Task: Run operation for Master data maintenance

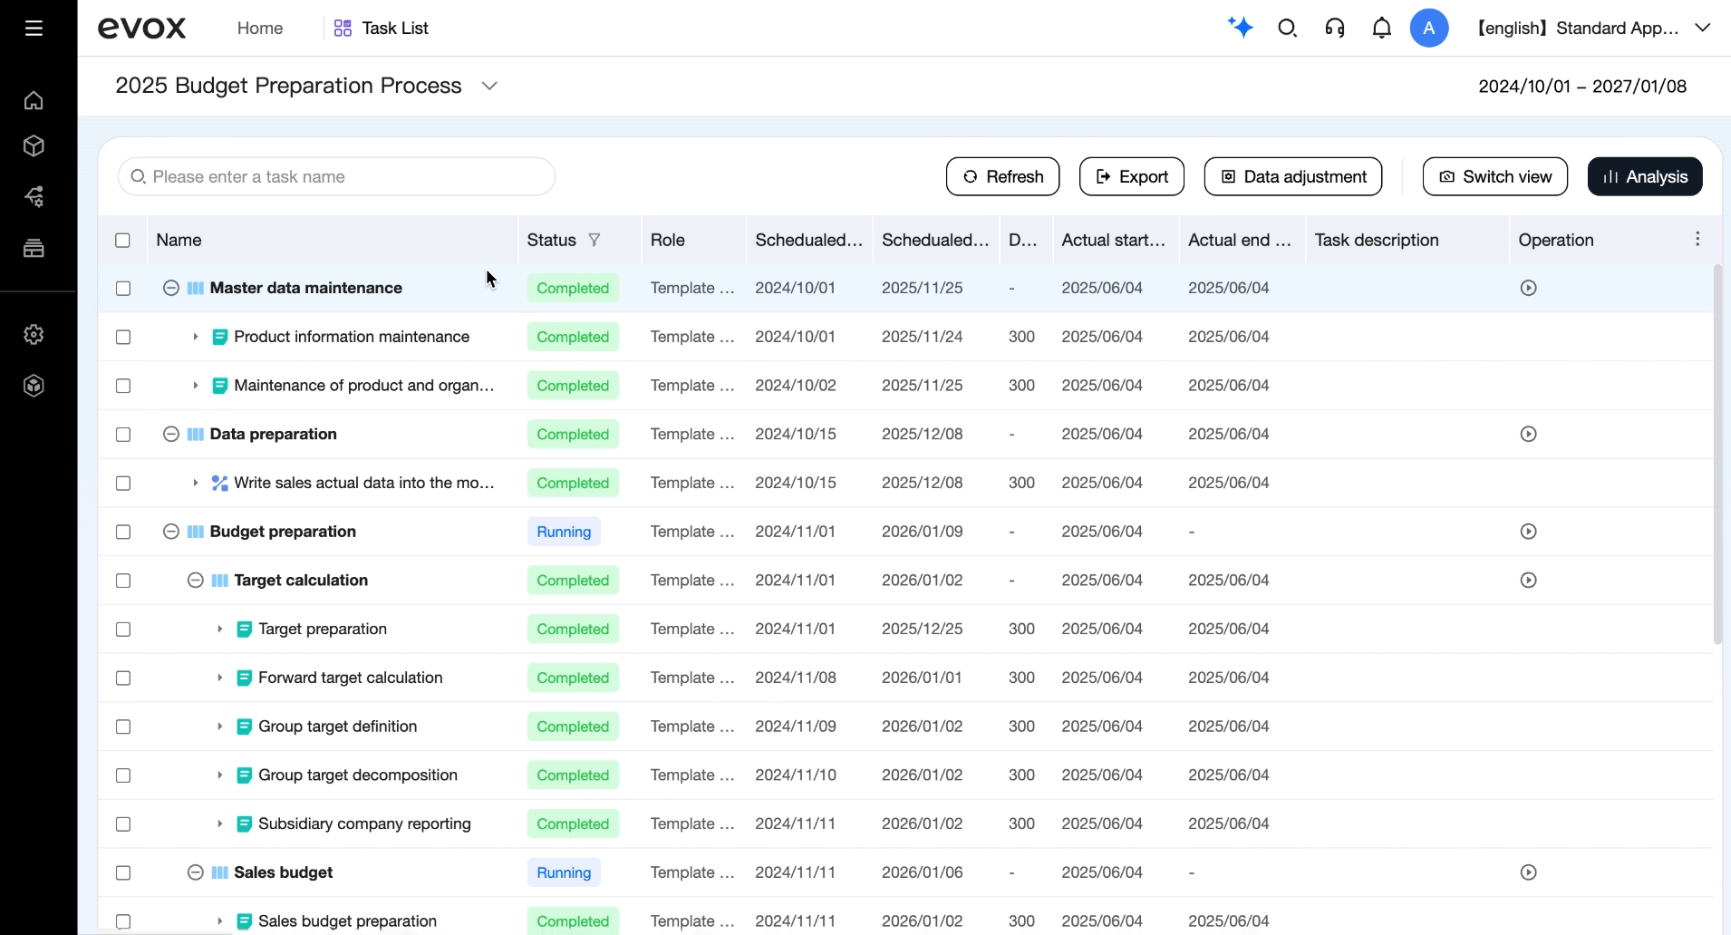Action: 1528,288
